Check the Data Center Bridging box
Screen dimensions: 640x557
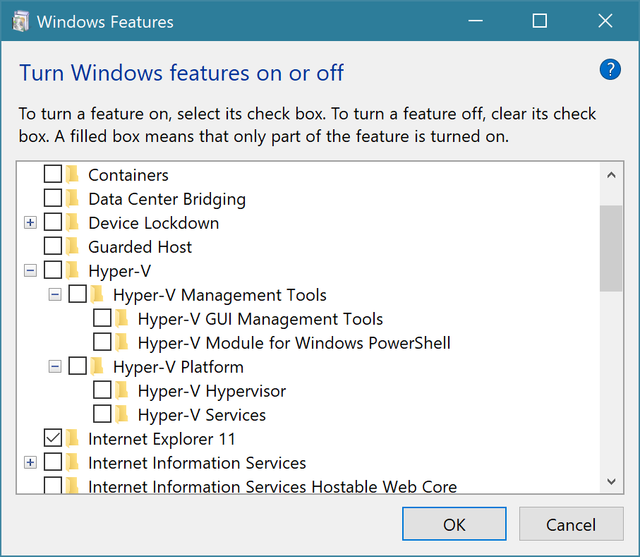click(53, 198)
